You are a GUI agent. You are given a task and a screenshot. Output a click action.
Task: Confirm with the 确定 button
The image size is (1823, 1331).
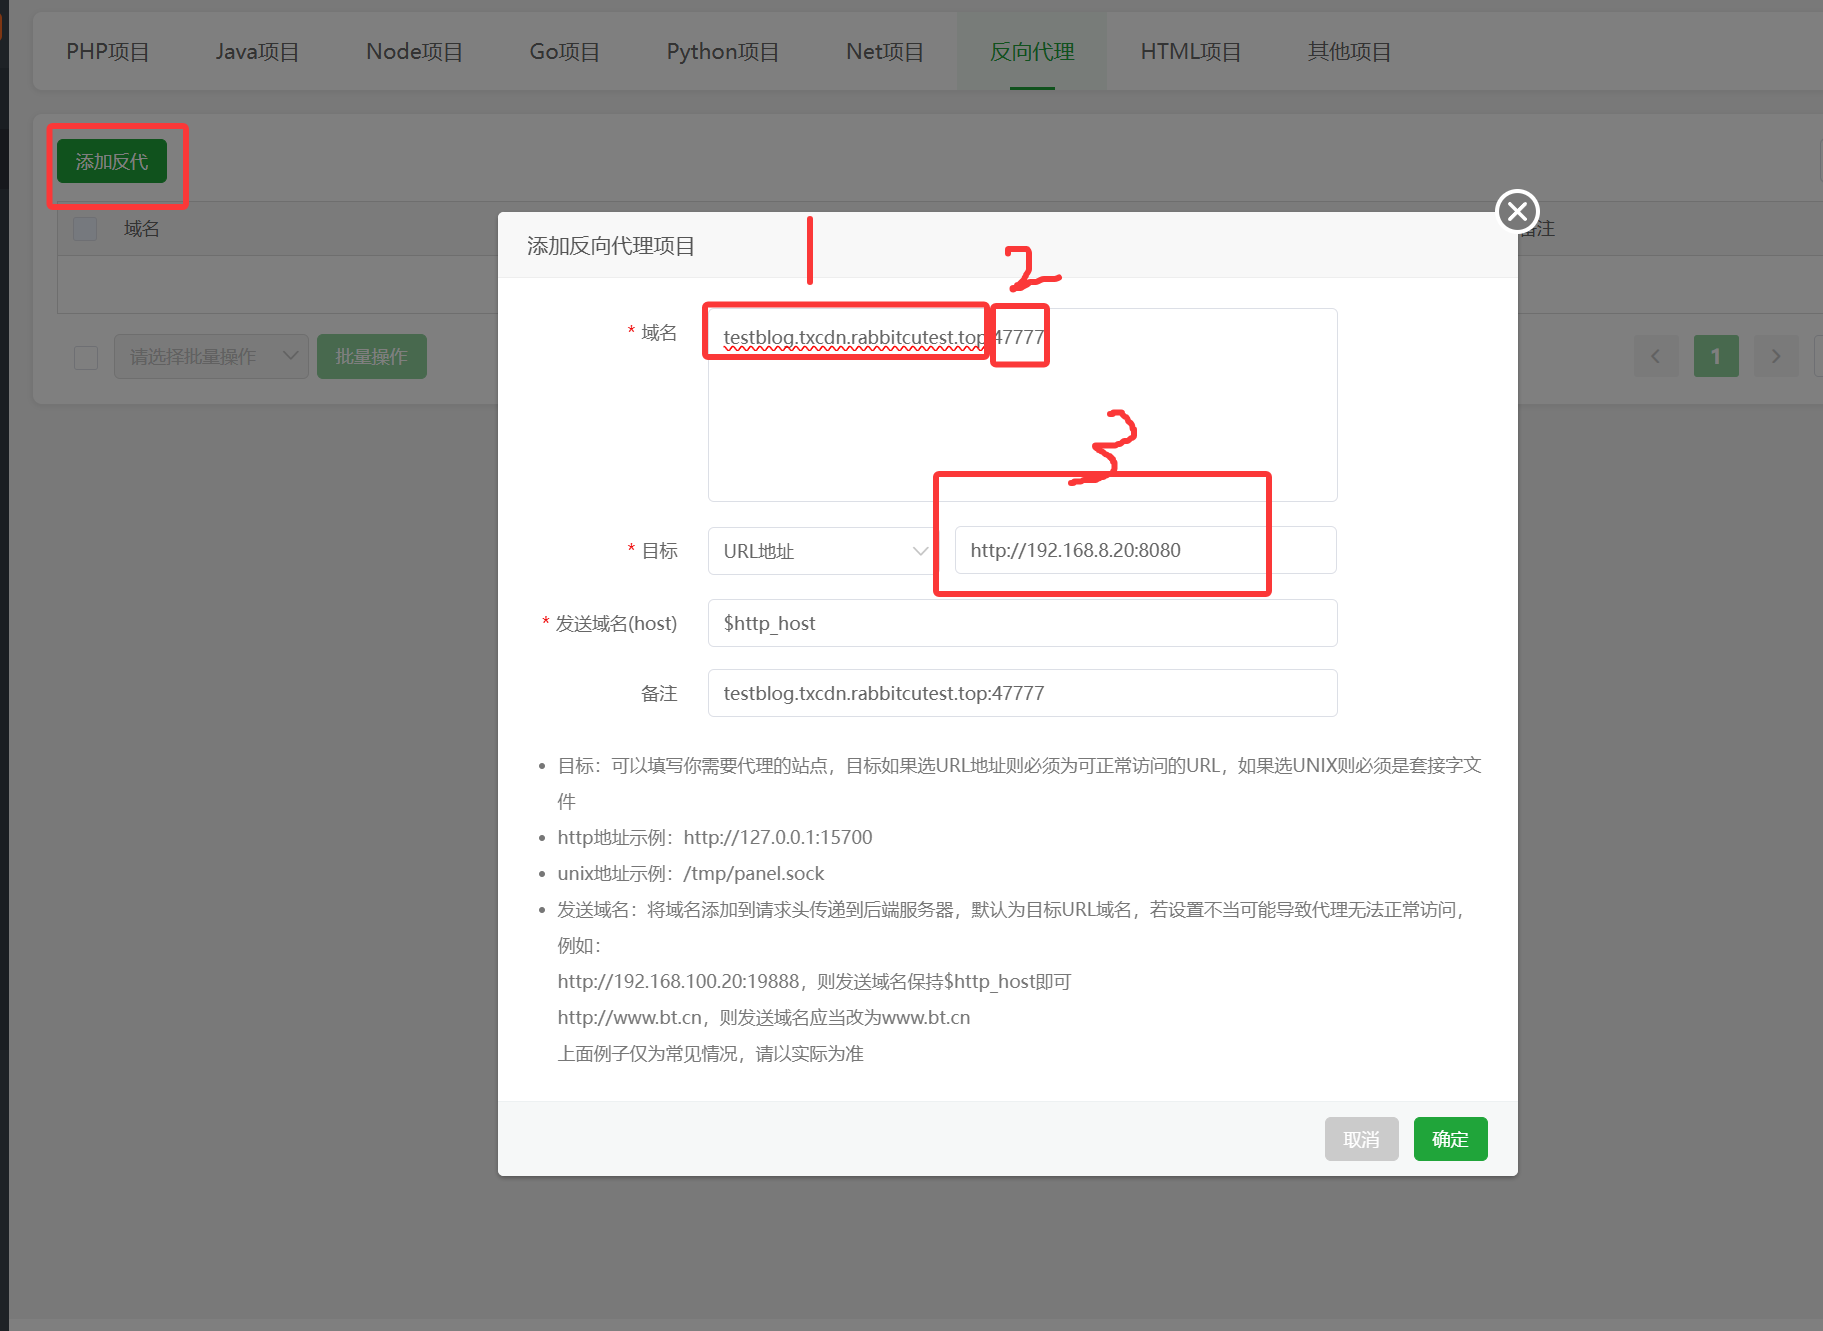[x=1450, y=1139]
